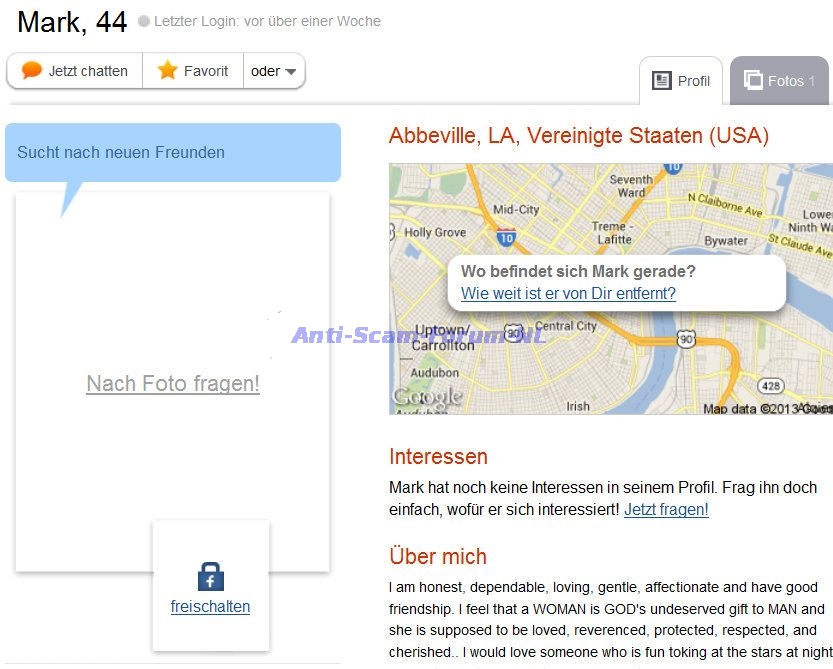
Task: Open the Profil tab
Action: point(681,81)
